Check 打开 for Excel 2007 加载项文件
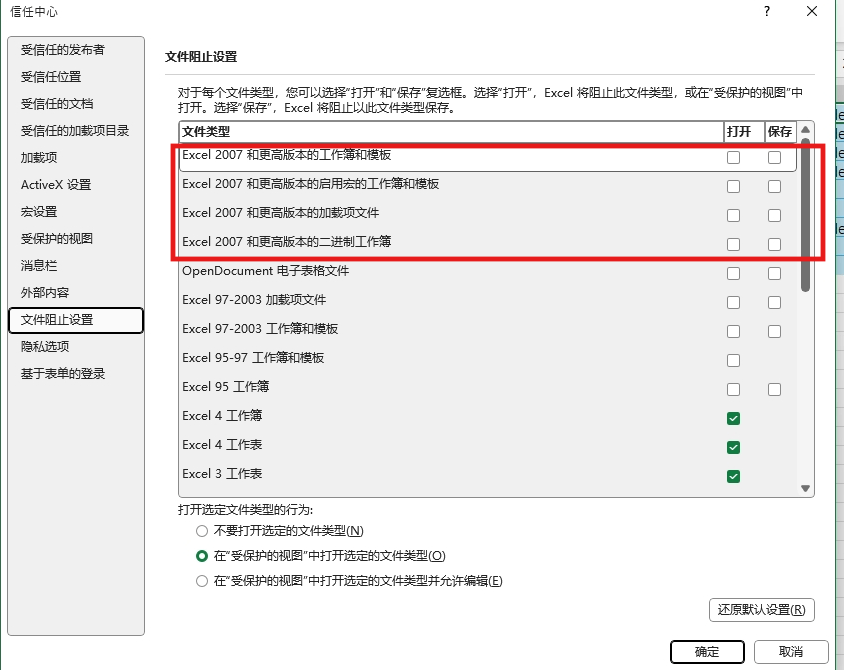This screenshot has height=670, width=844. (733, 215)
